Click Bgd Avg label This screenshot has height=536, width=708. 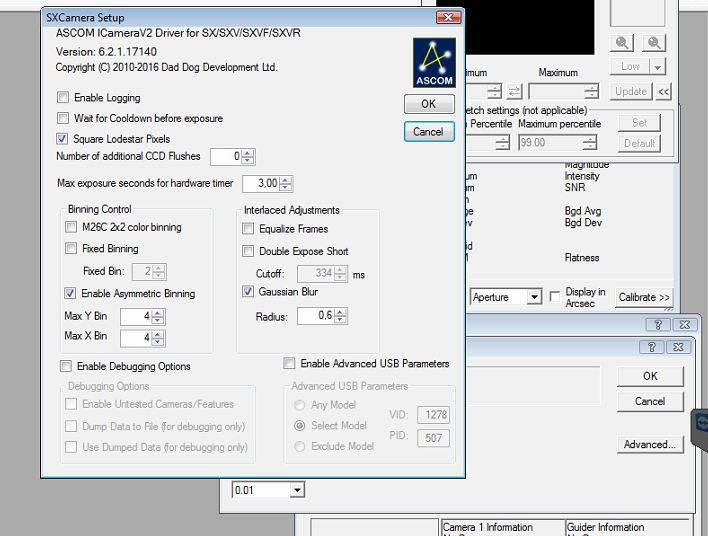(x=583, y=211)
